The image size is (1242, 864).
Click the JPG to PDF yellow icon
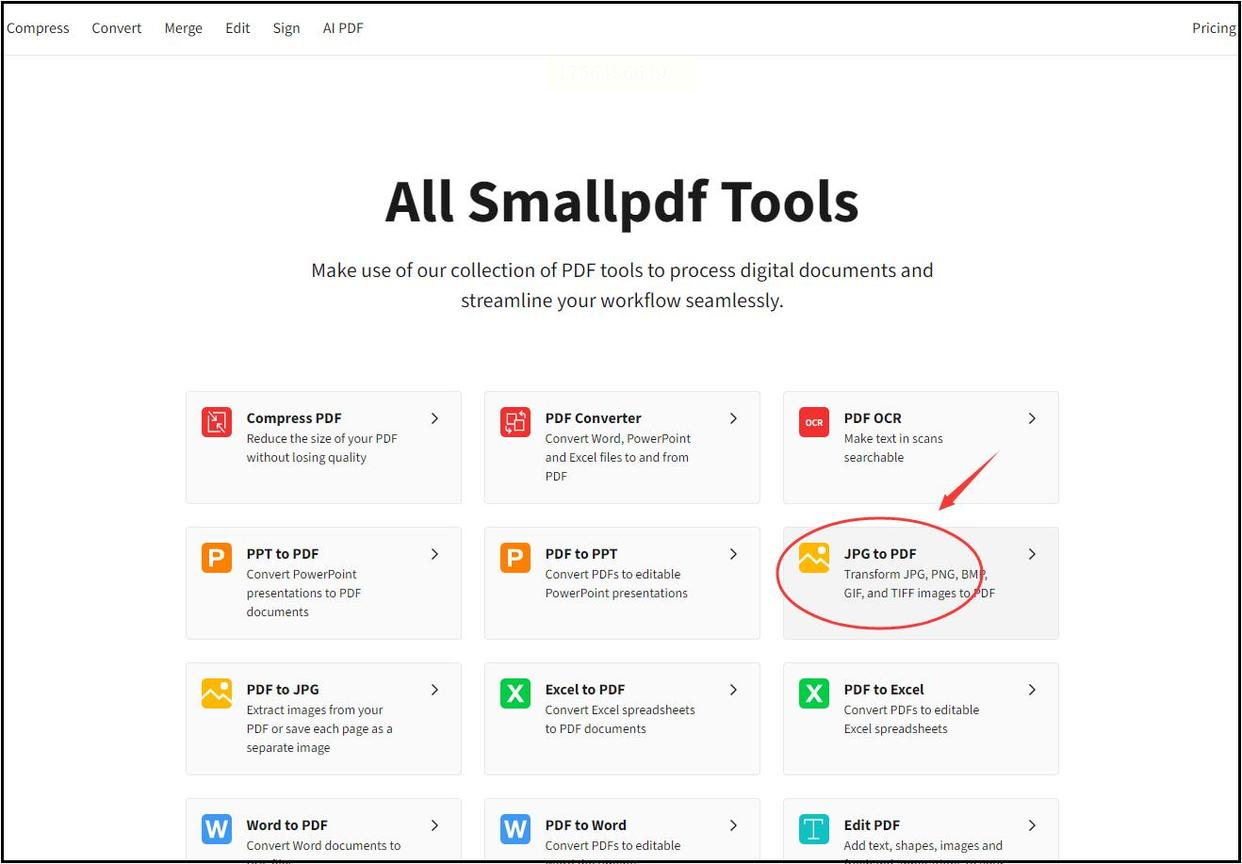click(x=814, y=558)
